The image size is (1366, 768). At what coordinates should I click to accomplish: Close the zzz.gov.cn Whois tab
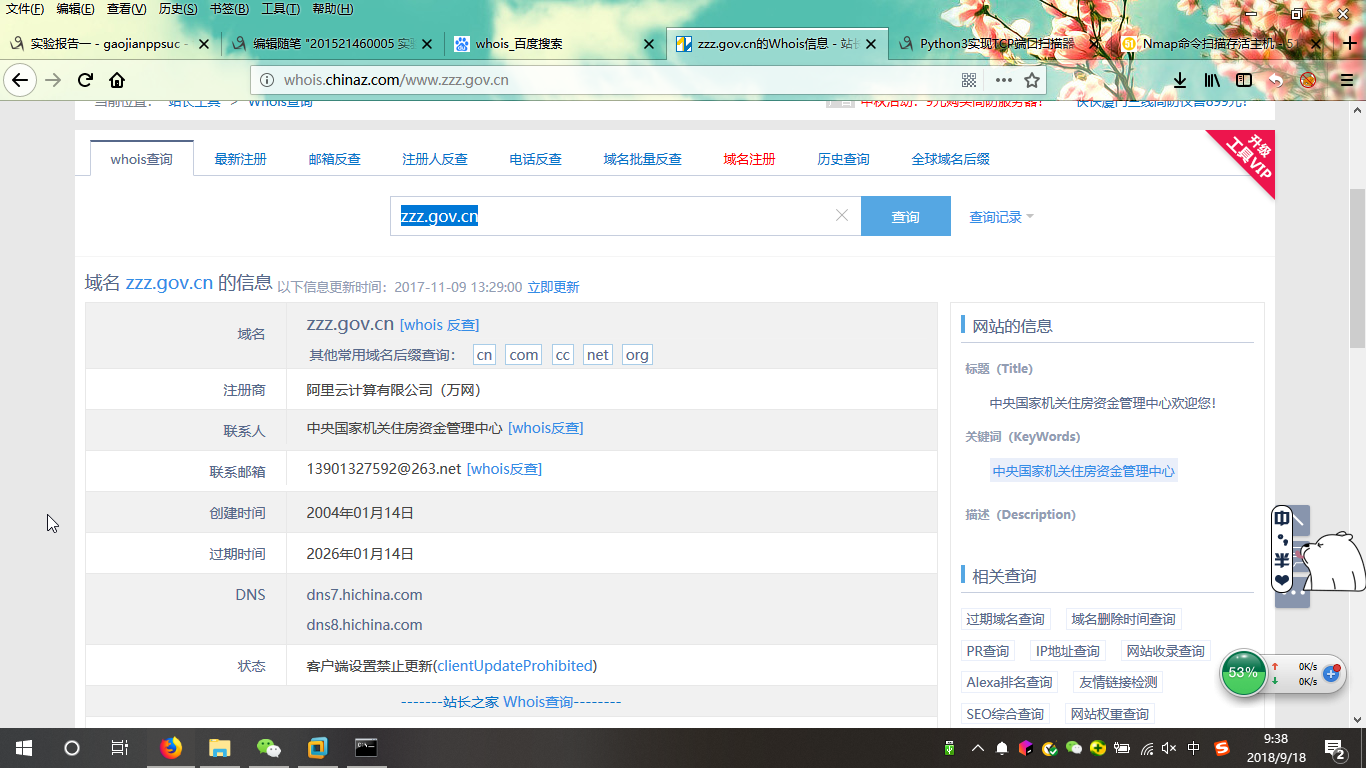pos(871,44)
